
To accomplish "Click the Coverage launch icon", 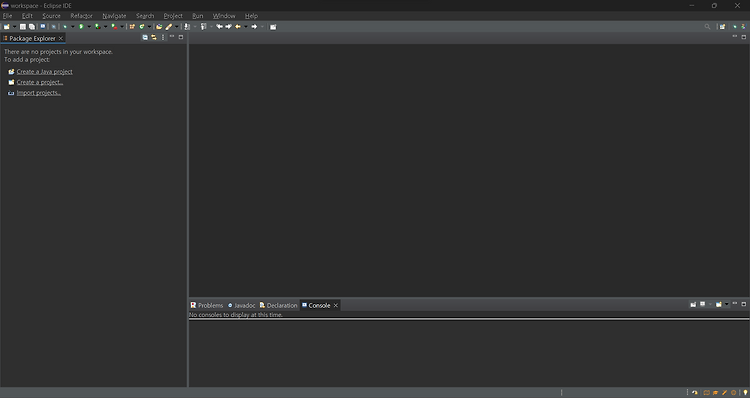I will [x=98, y=27].
